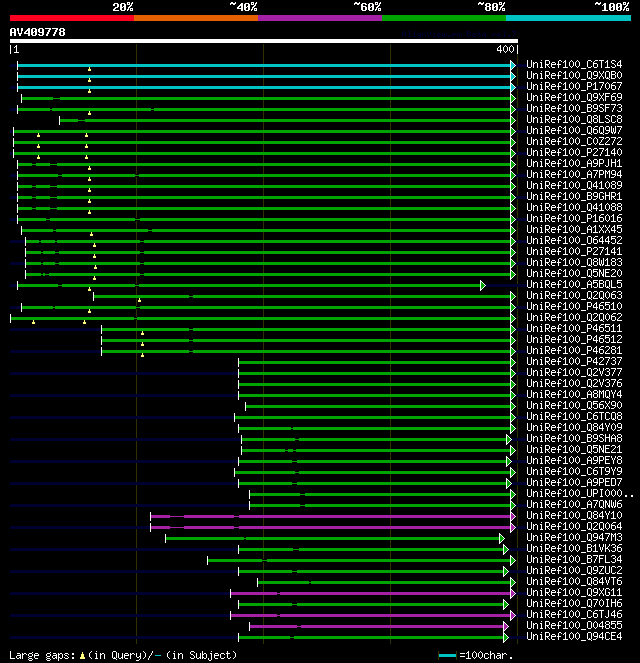640x663 pixels.
Task: Click UniRef100_Q8W183 label
Action: click(574, 262)
